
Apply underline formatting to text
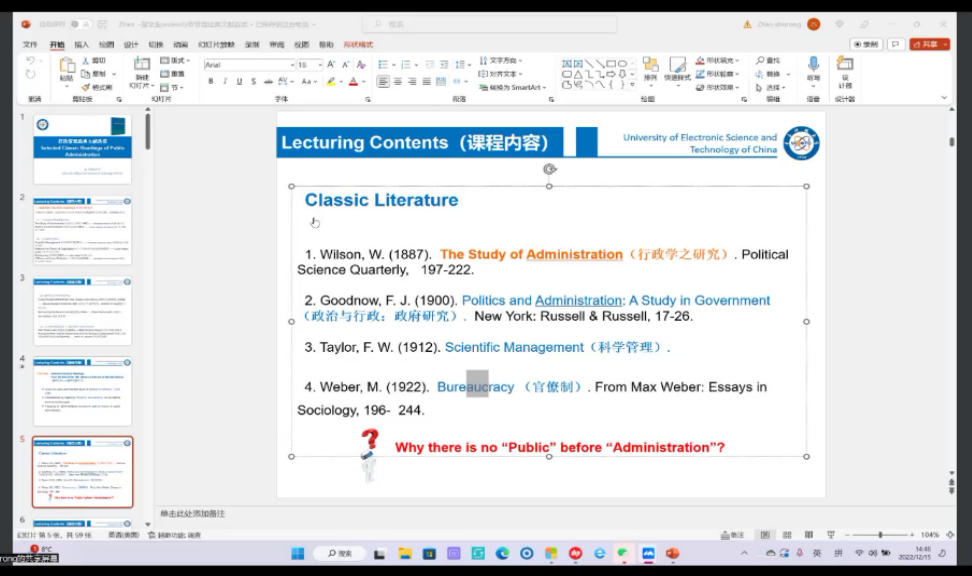[x=239, y=81]
